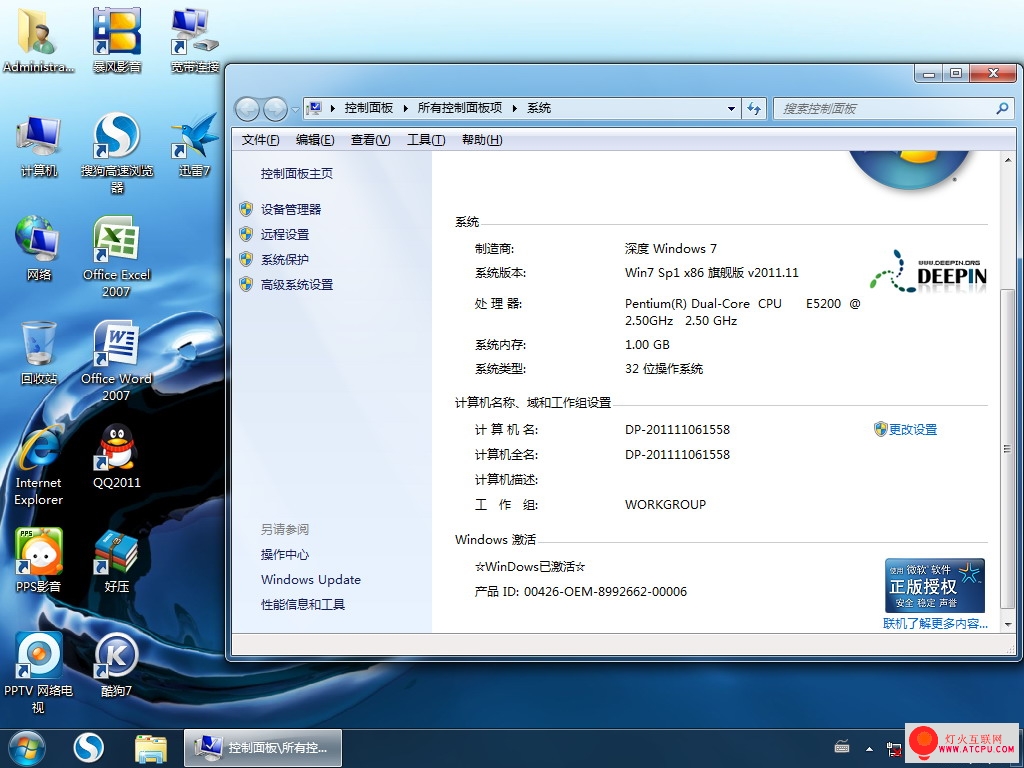Click Win7 Sp1 x86 旗舰版 v2011.11 text
The height and width of the screenshot is (768, 1024).
coord(712,273)
